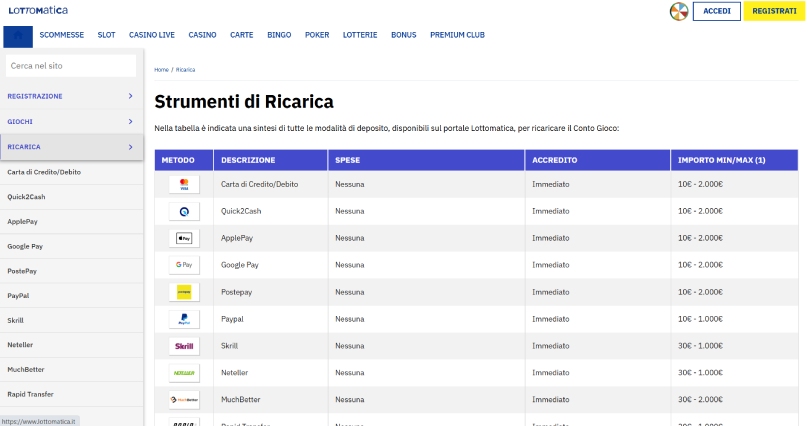Click the Spese column header
808x426 pixels.
[426, 160]
